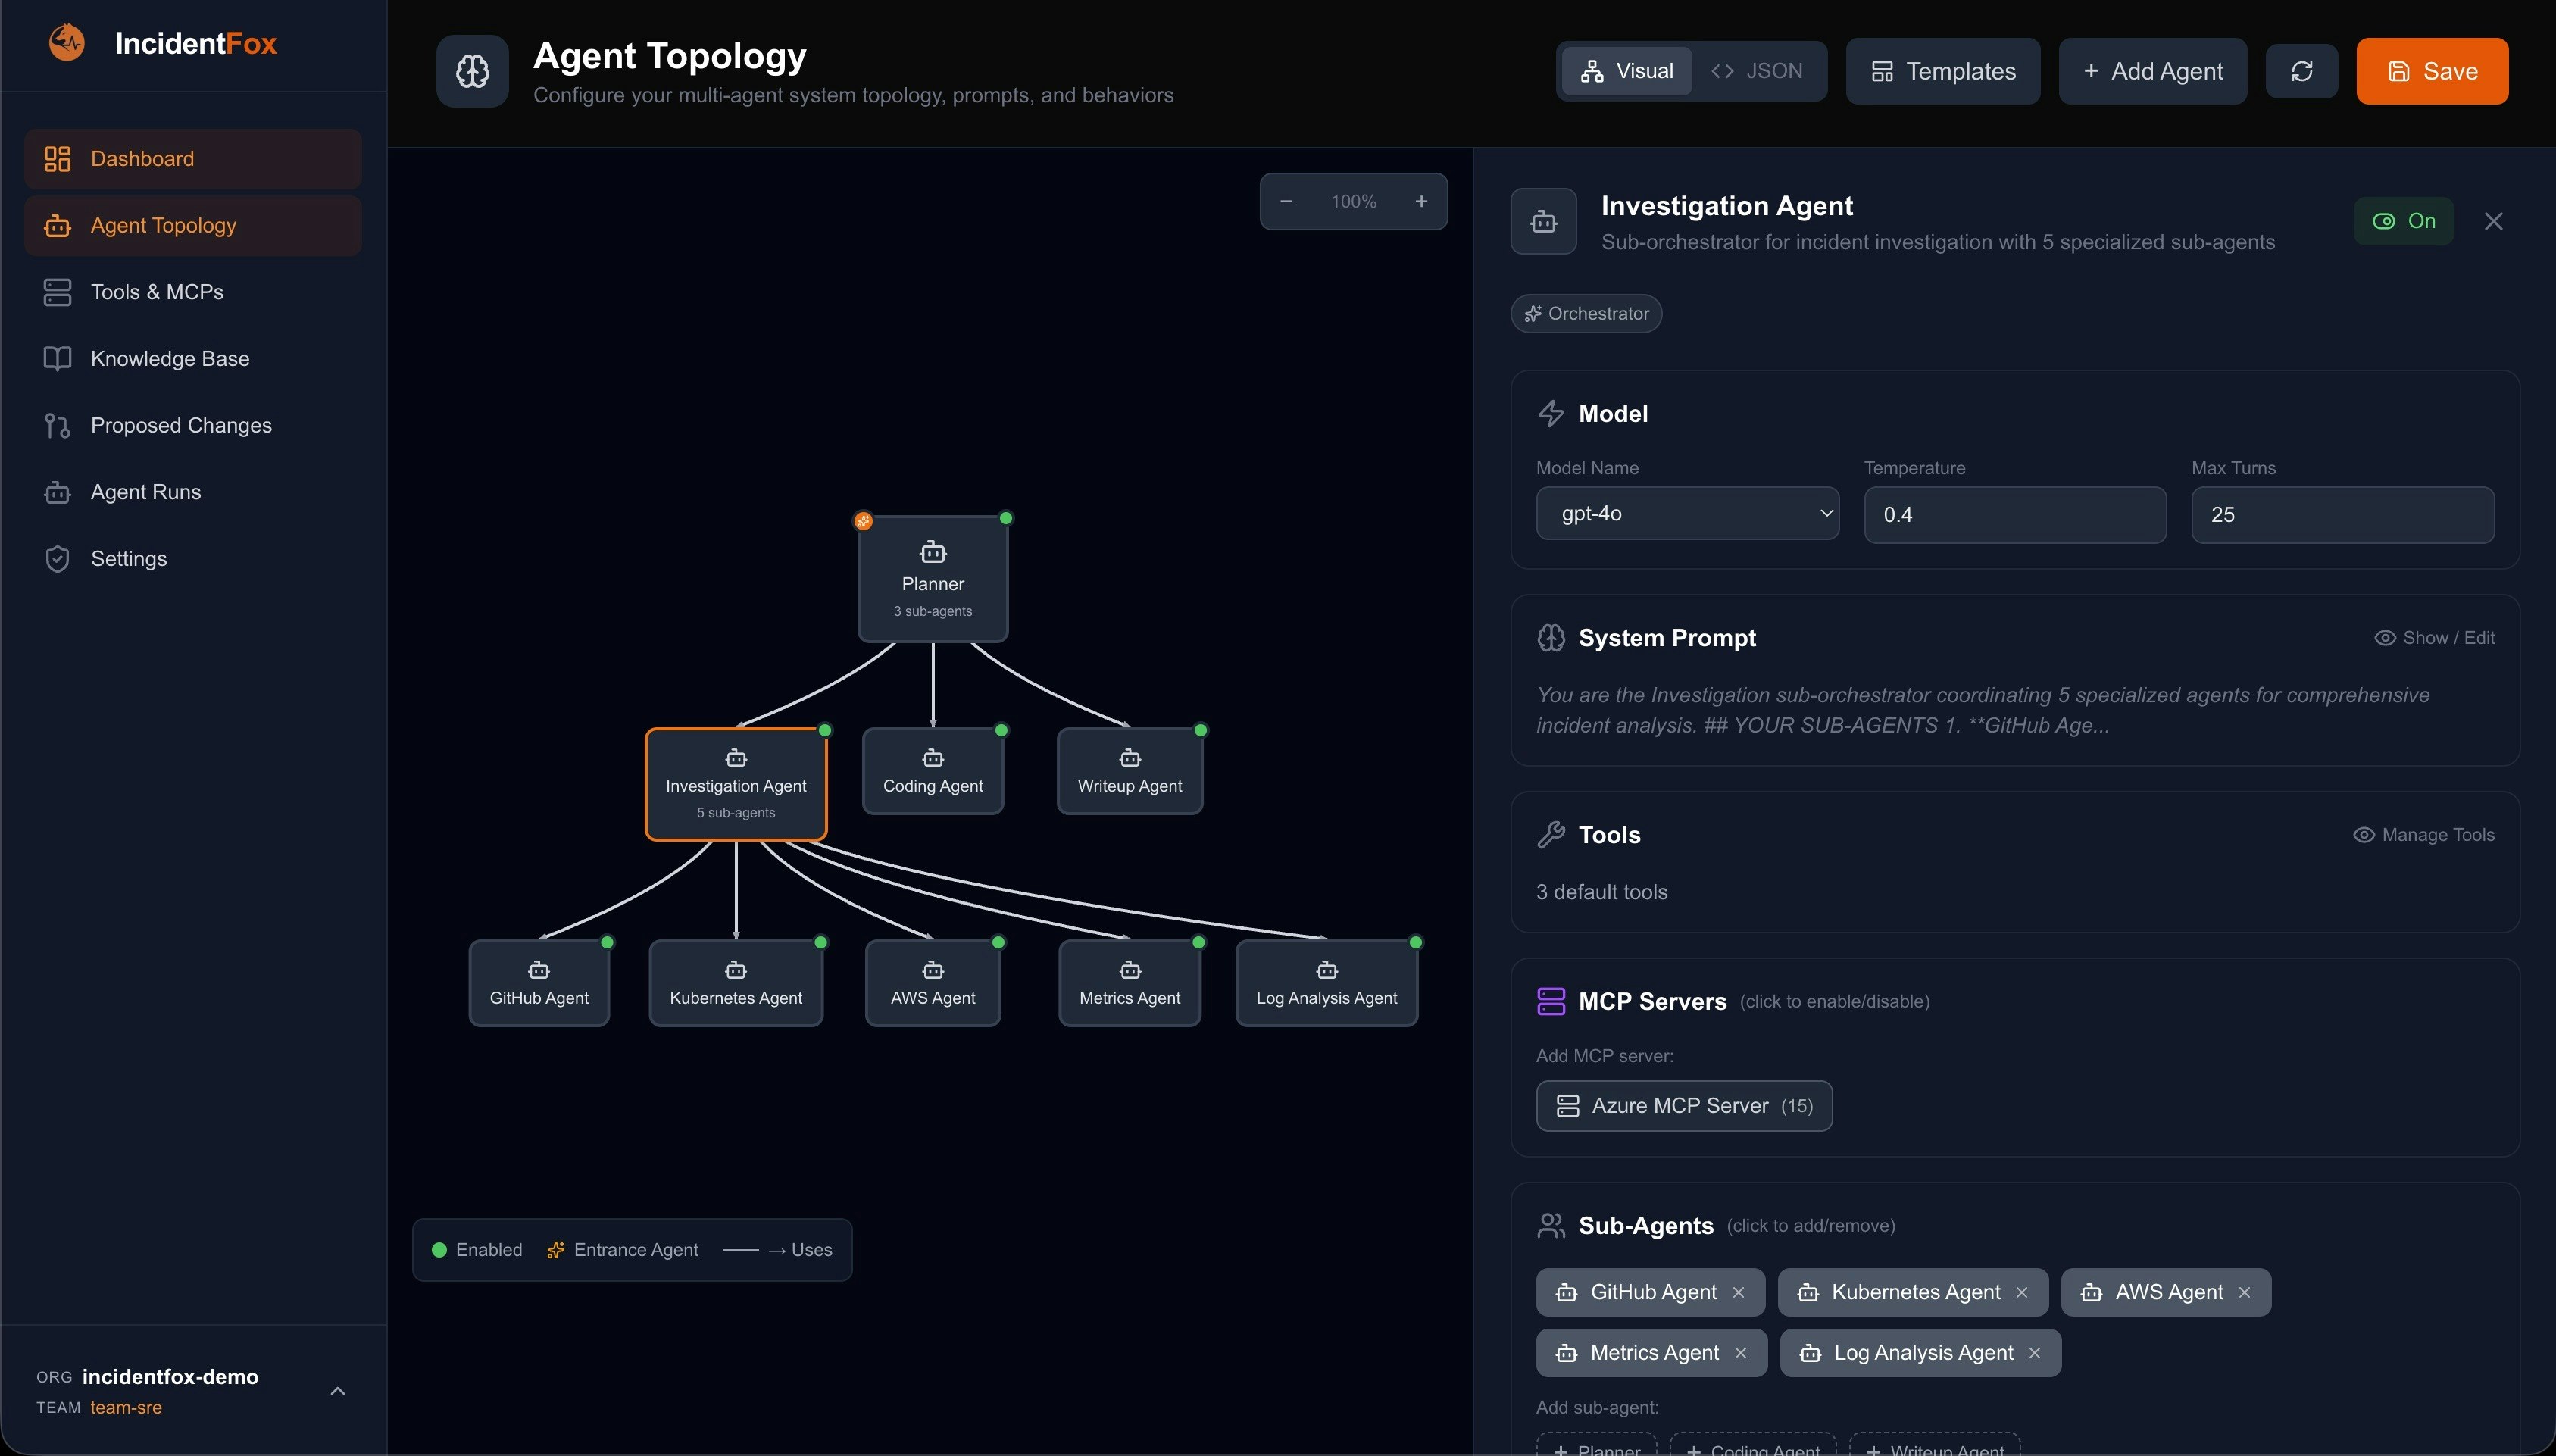Close the Investigation Agent panel
2556x1456 pixels.
tap(2493, 221)
